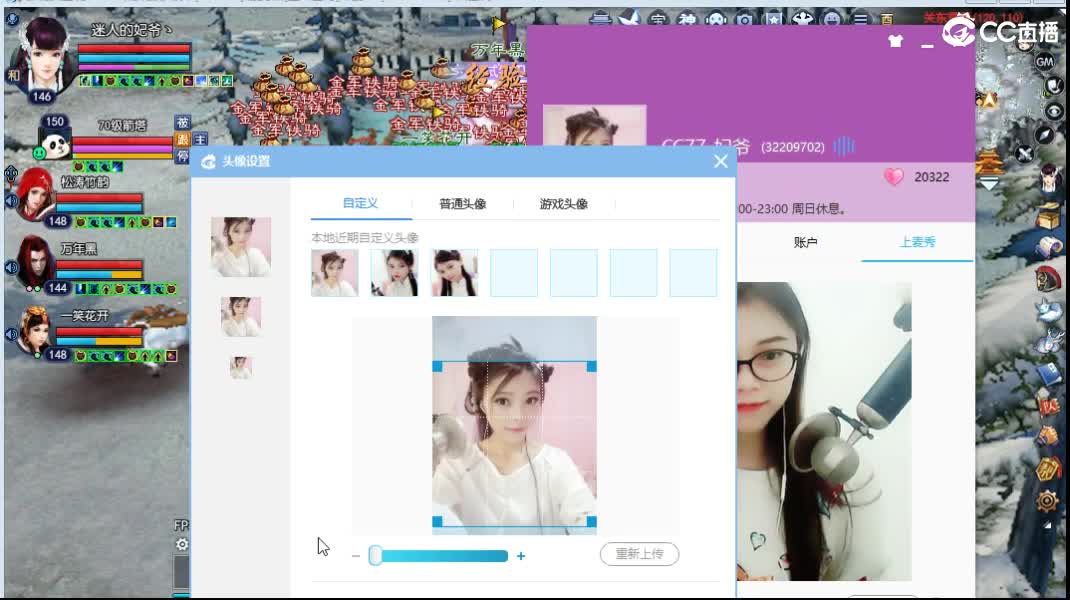Open the 账户 tab in the right panel
This screenshot has width=1070, height=600.
[x=805, y=241]
